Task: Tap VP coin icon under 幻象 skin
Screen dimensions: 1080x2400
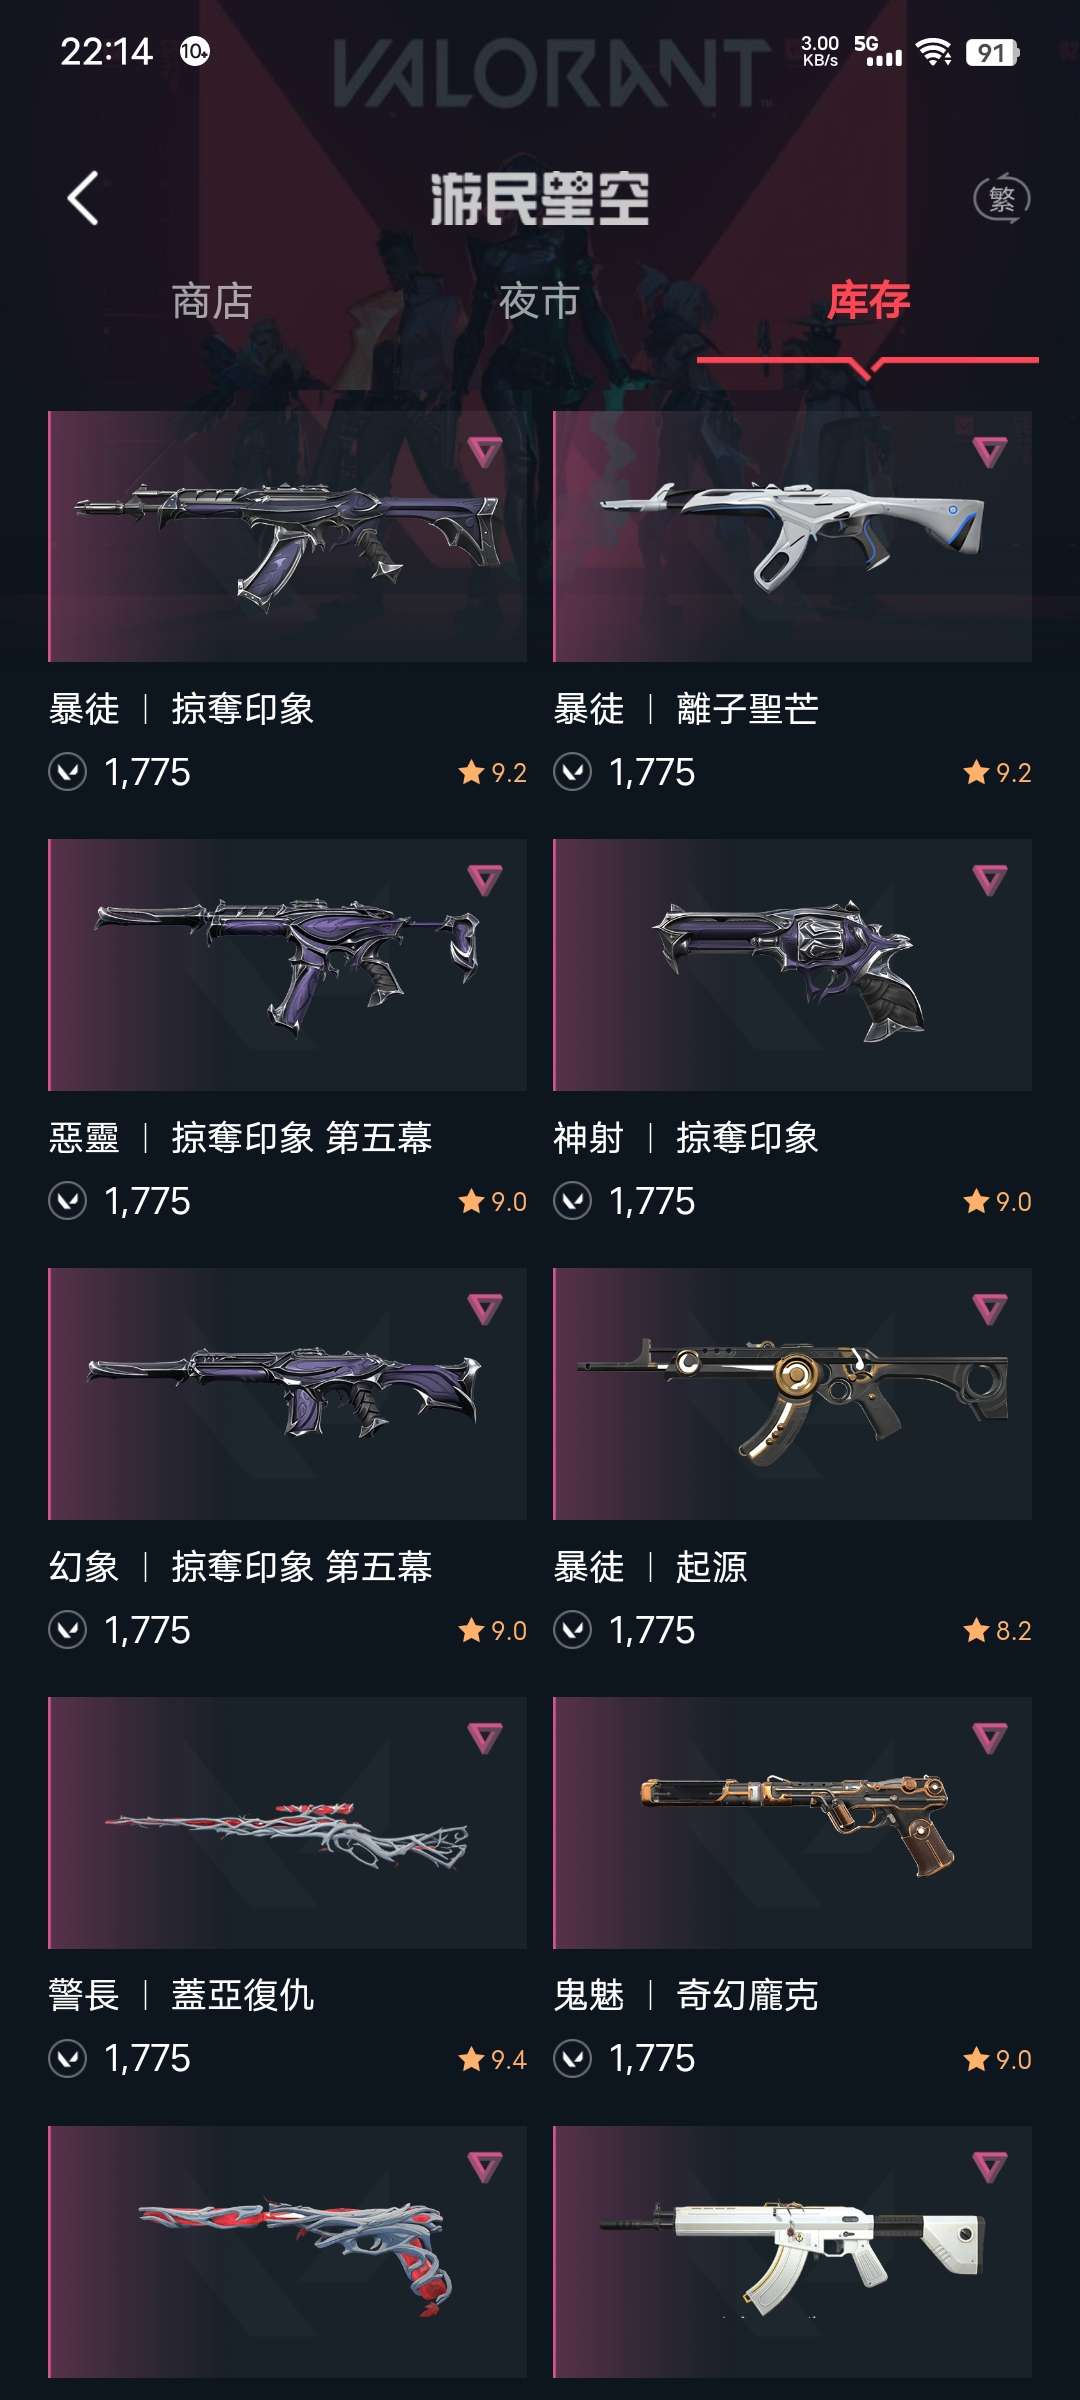Action: tap(68, 1630)
